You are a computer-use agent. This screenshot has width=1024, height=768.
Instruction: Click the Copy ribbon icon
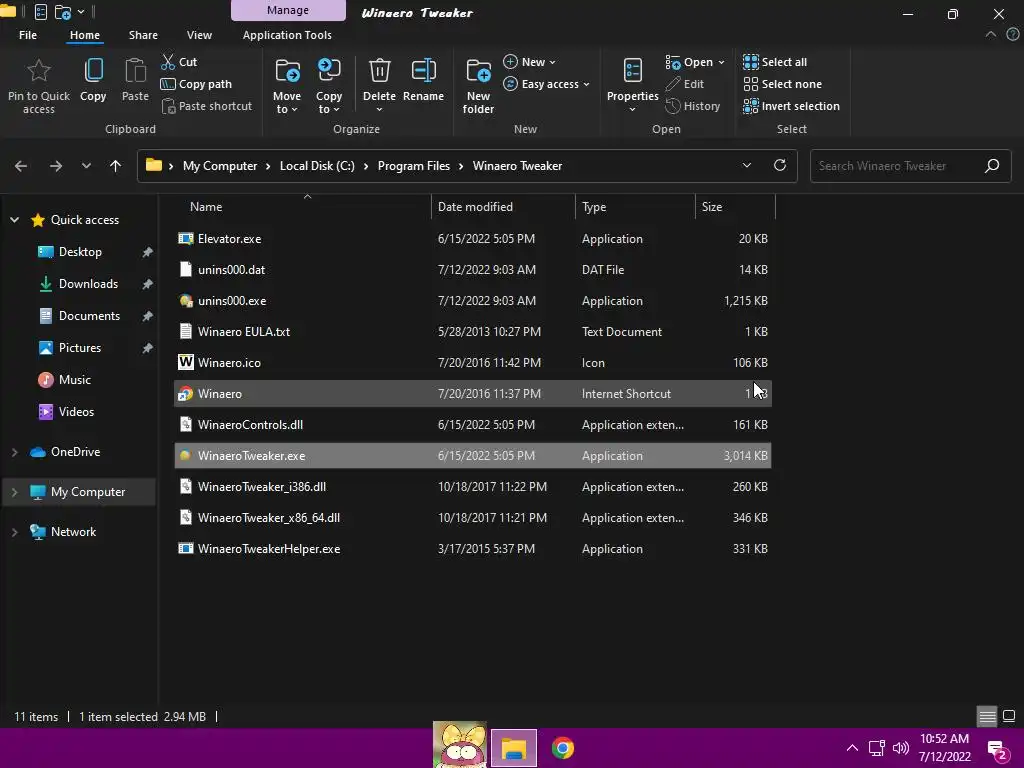[93, 71]
